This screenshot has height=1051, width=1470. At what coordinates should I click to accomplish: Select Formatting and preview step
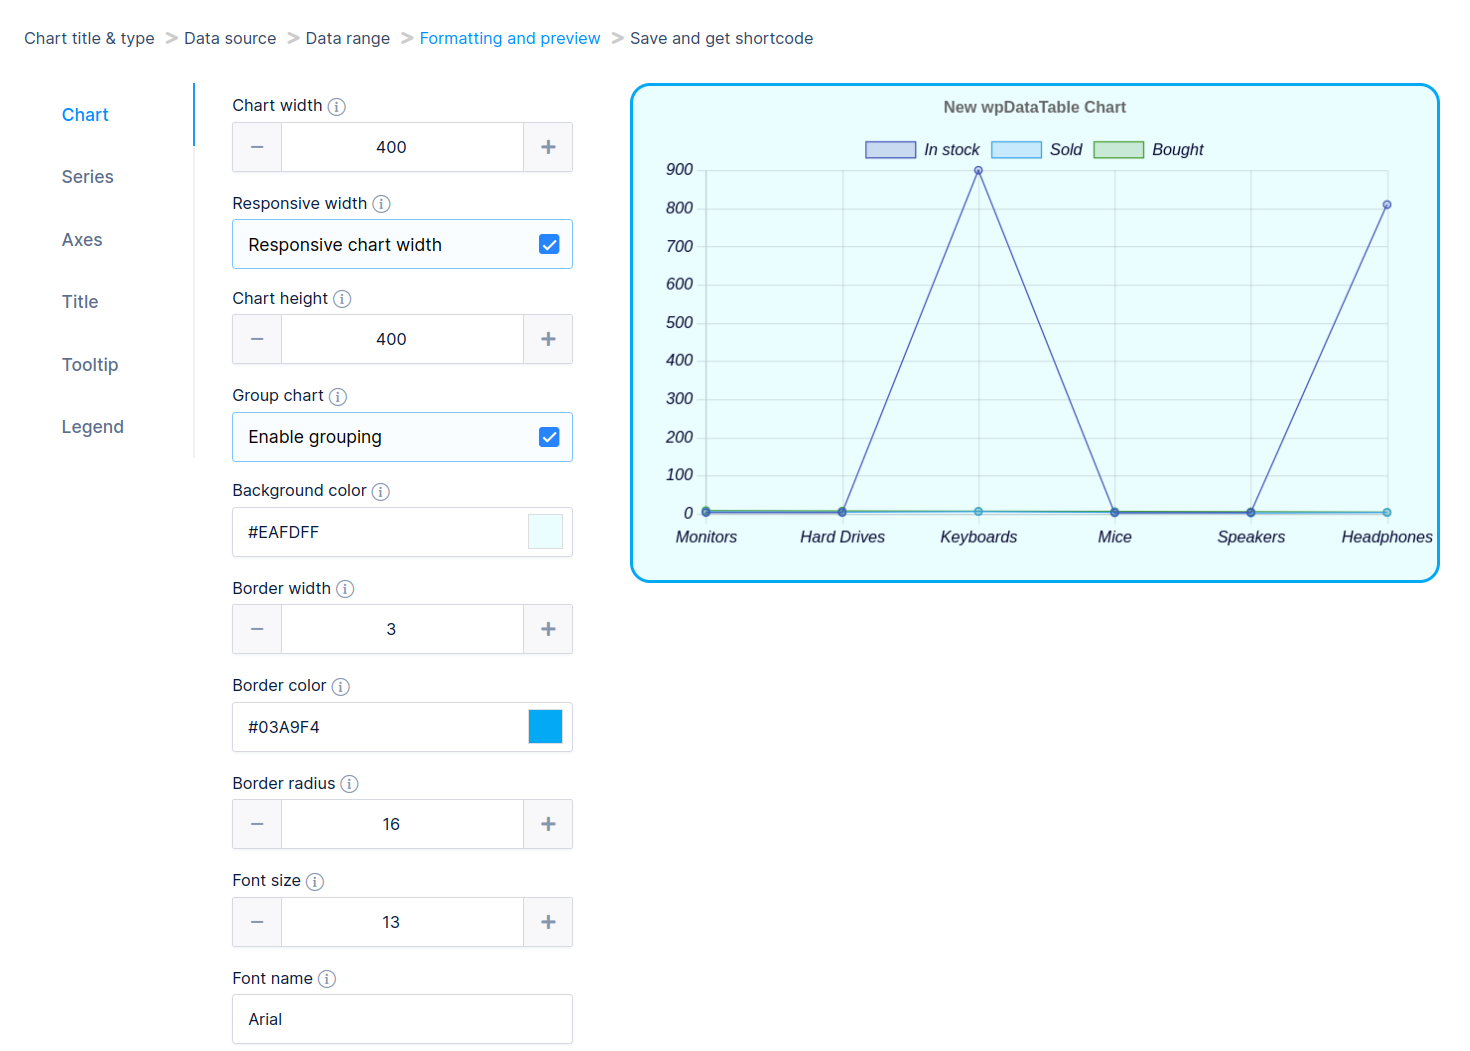[x=510, y=38]
